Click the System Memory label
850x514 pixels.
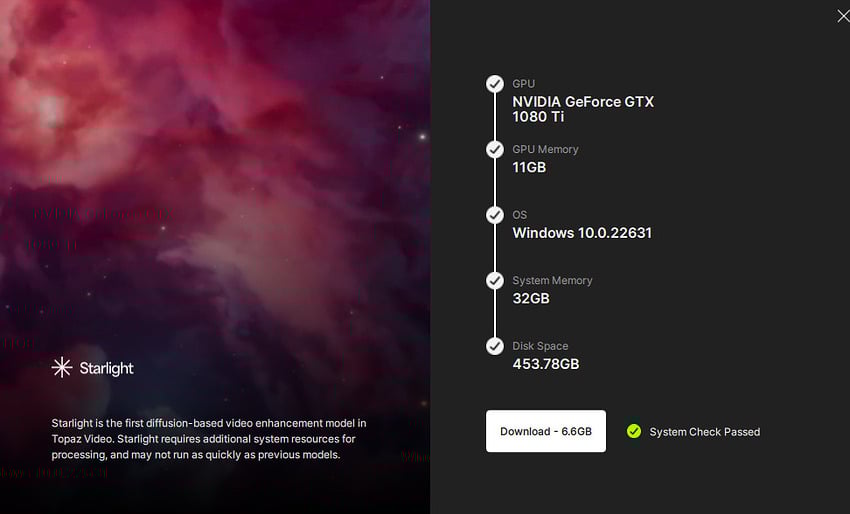click(x=552, y=280)
